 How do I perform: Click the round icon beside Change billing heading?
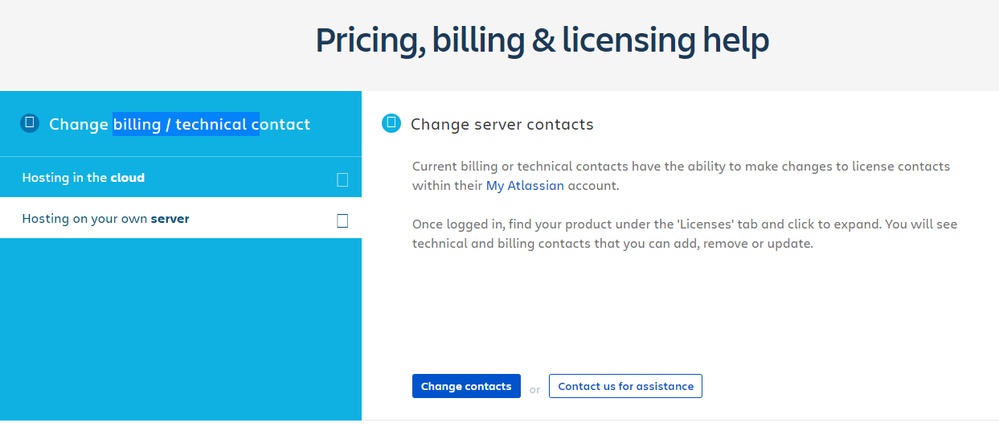[30, 123]
